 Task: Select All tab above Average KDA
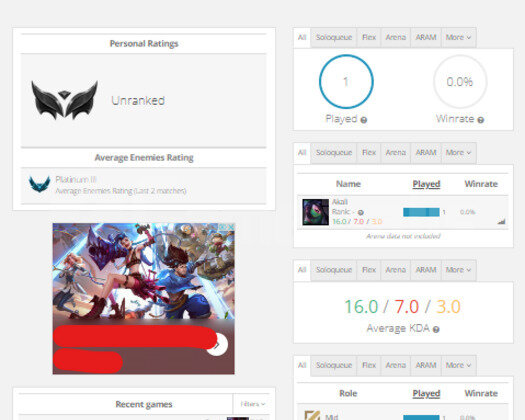pyautogui.click(x=302, y=270)
